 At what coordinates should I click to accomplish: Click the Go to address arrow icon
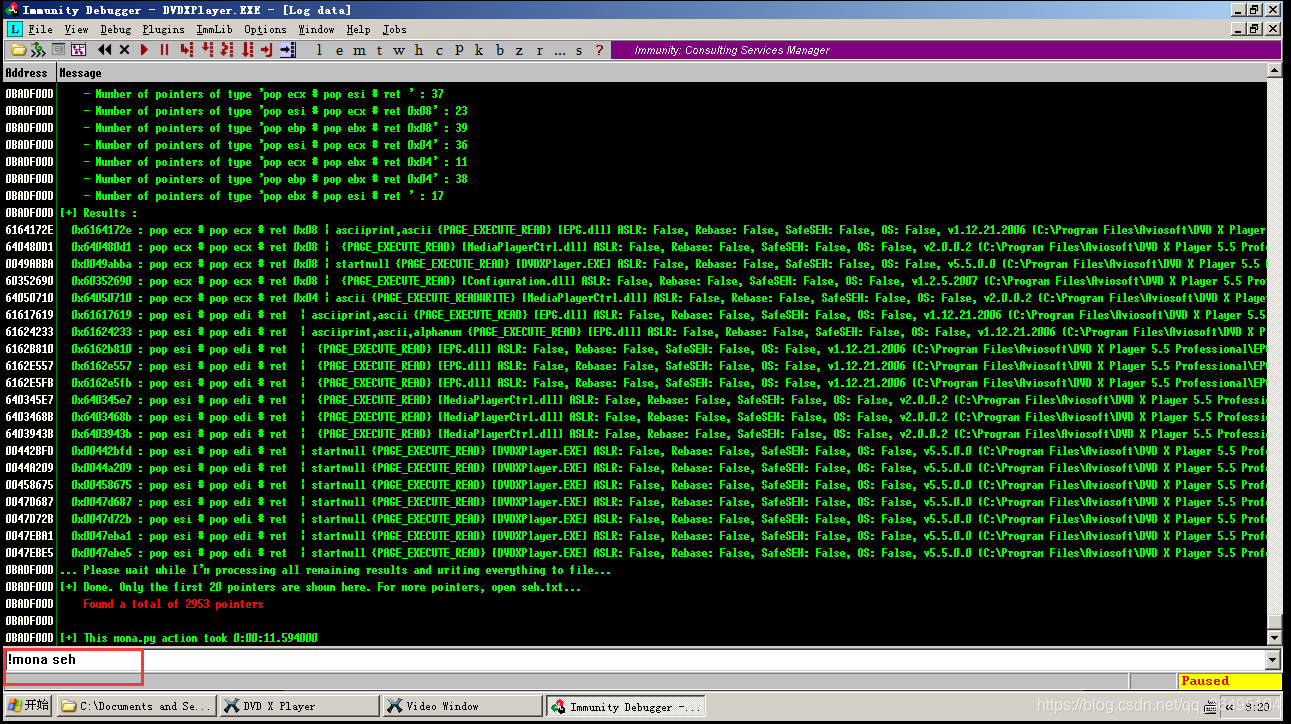pyautogui.click(x=288, y=50)
